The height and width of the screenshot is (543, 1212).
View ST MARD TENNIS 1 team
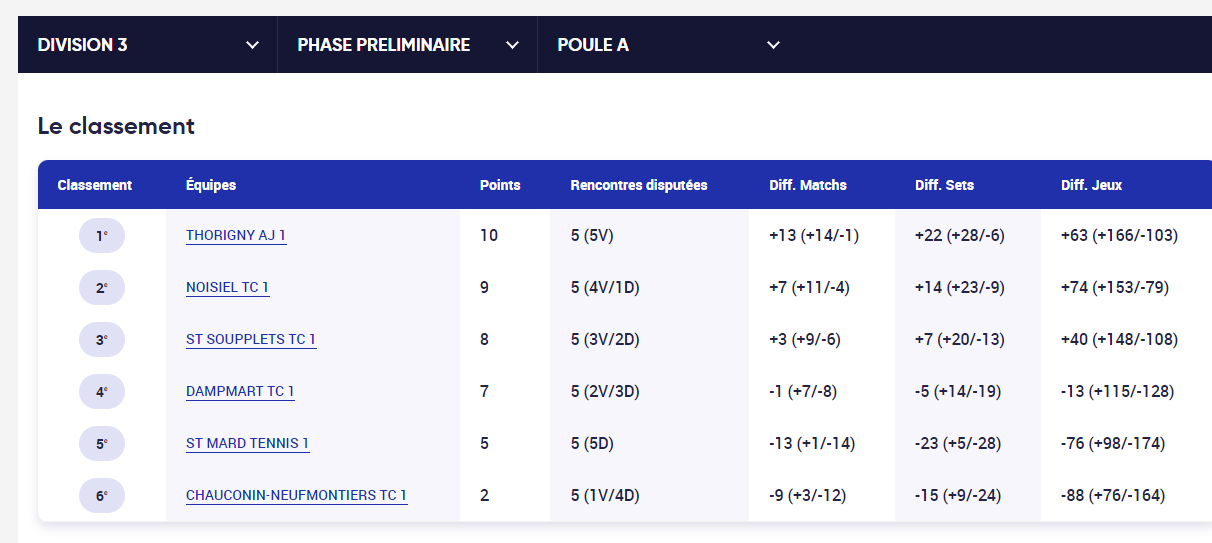pos(248,444)
